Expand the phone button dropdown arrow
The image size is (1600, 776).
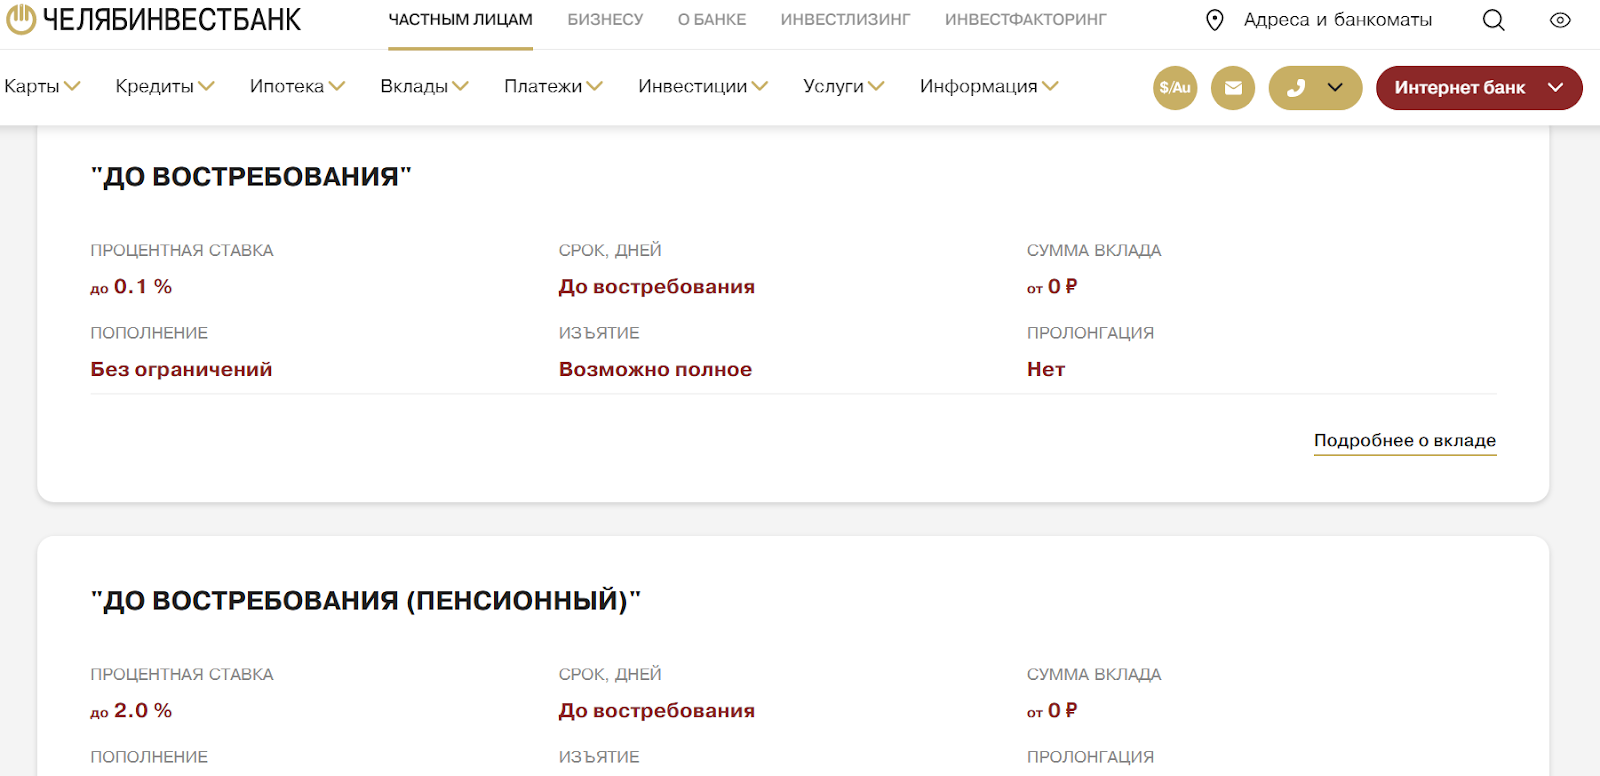(1335, 88)
